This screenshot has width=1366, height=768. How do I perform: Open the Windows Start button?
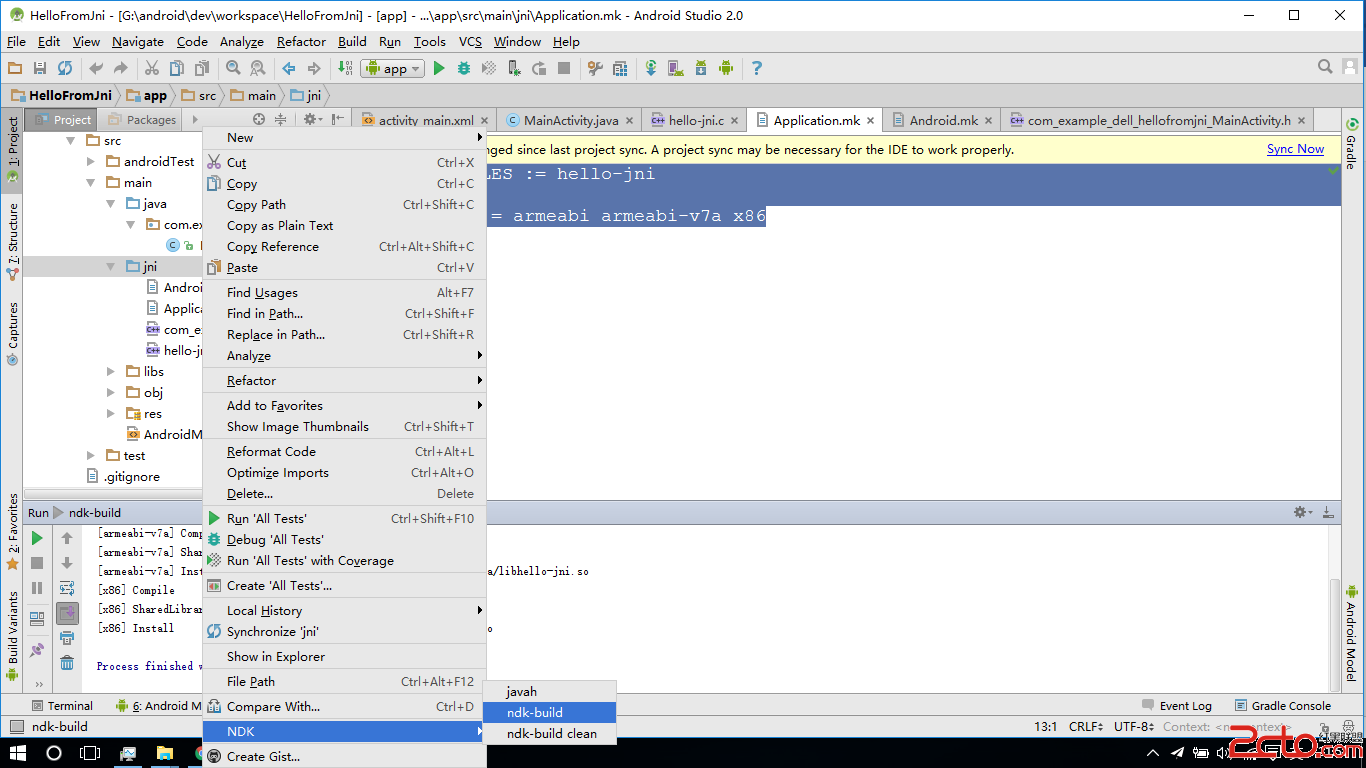pos(17,753)
